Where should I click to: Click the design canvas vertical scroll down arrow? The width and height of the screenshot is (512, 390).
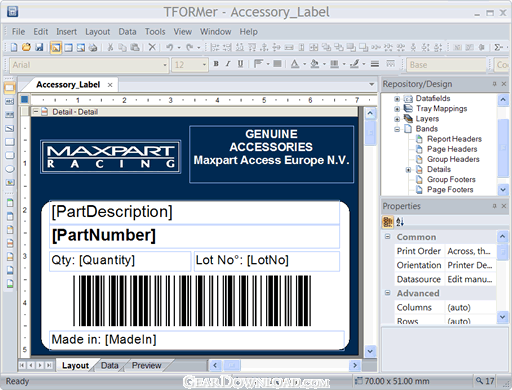(370, 351)
